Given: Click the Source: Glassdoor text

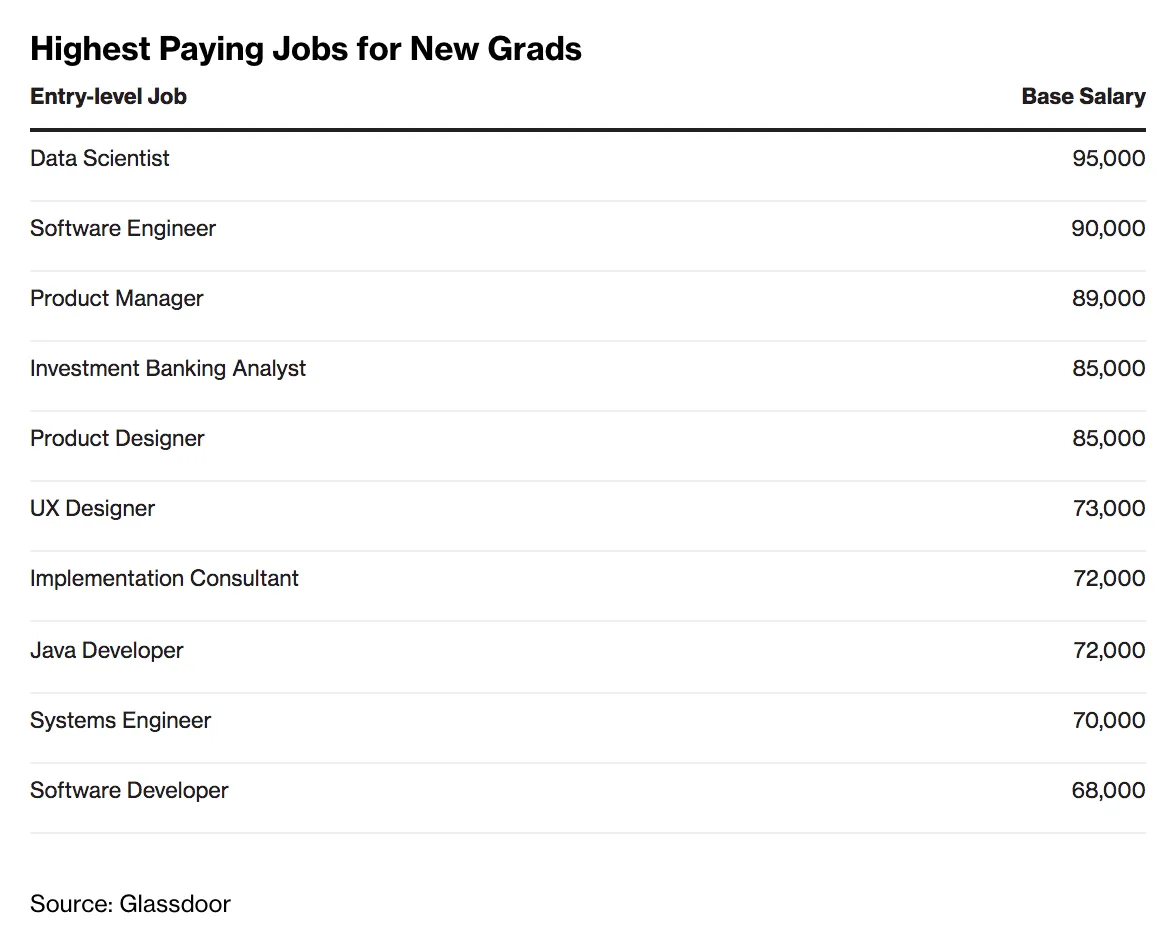Looking at the screenshot, I should [x=130, y=905].
